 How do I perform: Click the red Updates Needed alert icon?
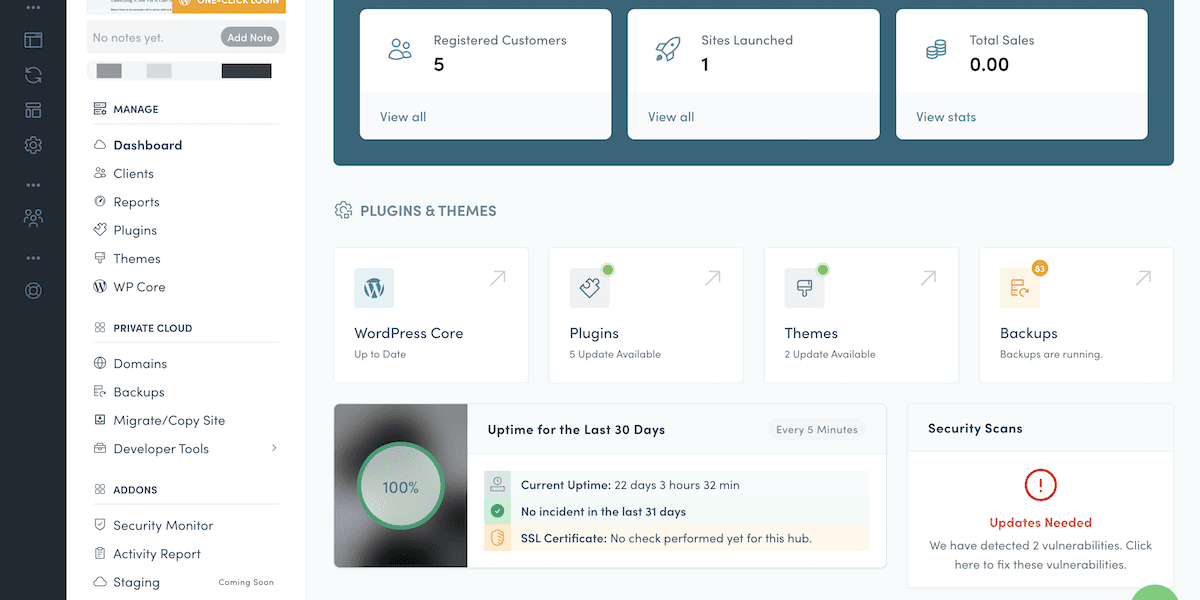point(1040,486)
